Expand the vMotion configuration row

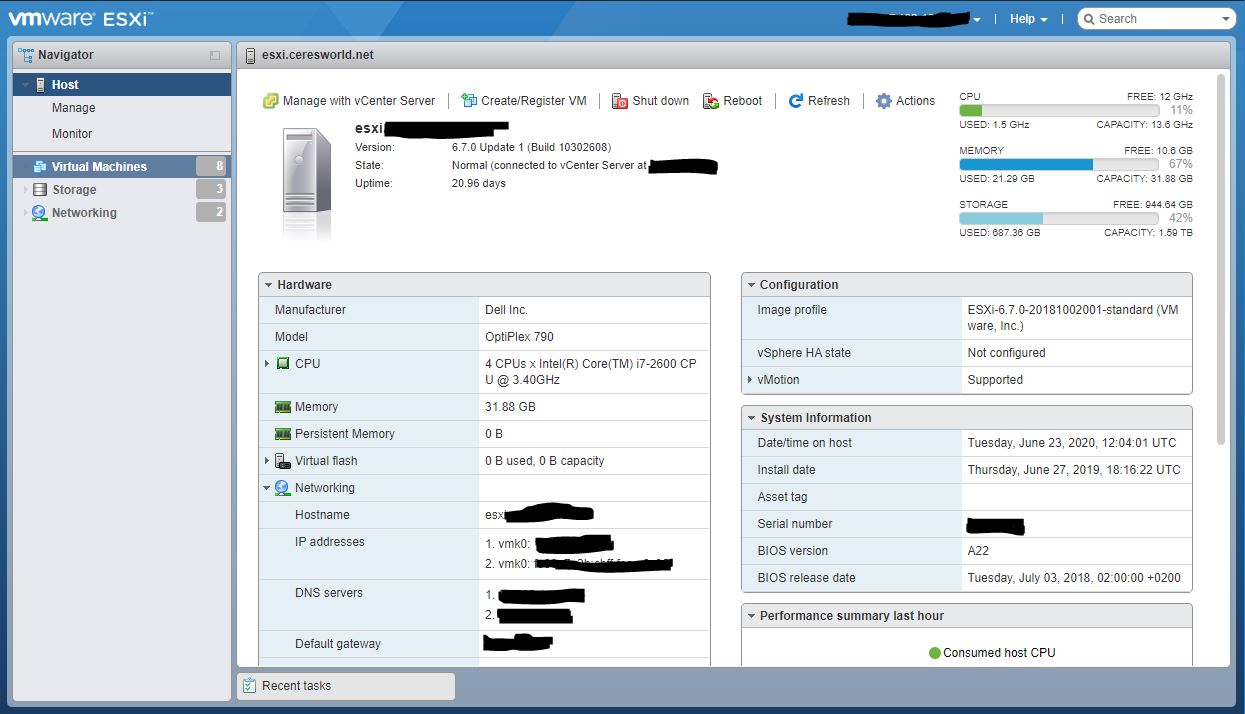click(x=750, y=380)
